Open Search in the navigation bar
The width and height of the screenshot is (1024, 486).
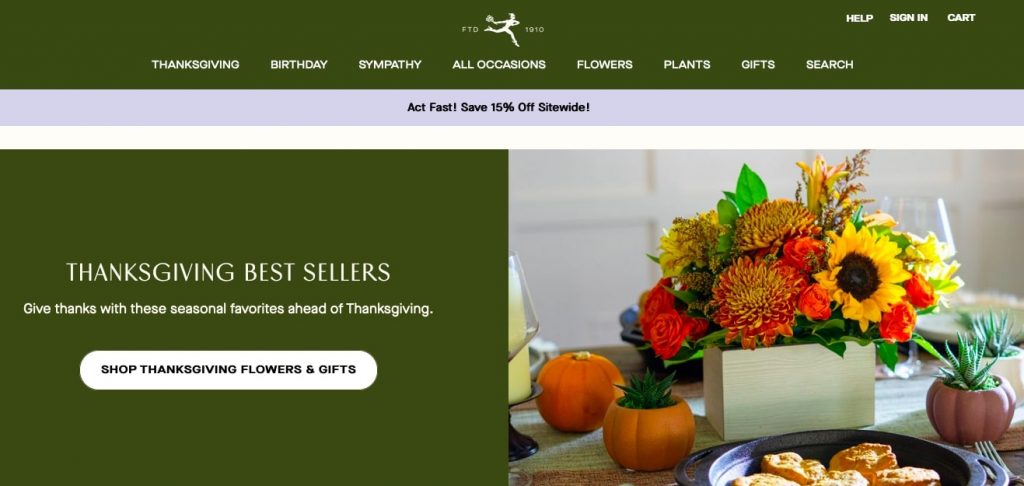click(829, 65)
